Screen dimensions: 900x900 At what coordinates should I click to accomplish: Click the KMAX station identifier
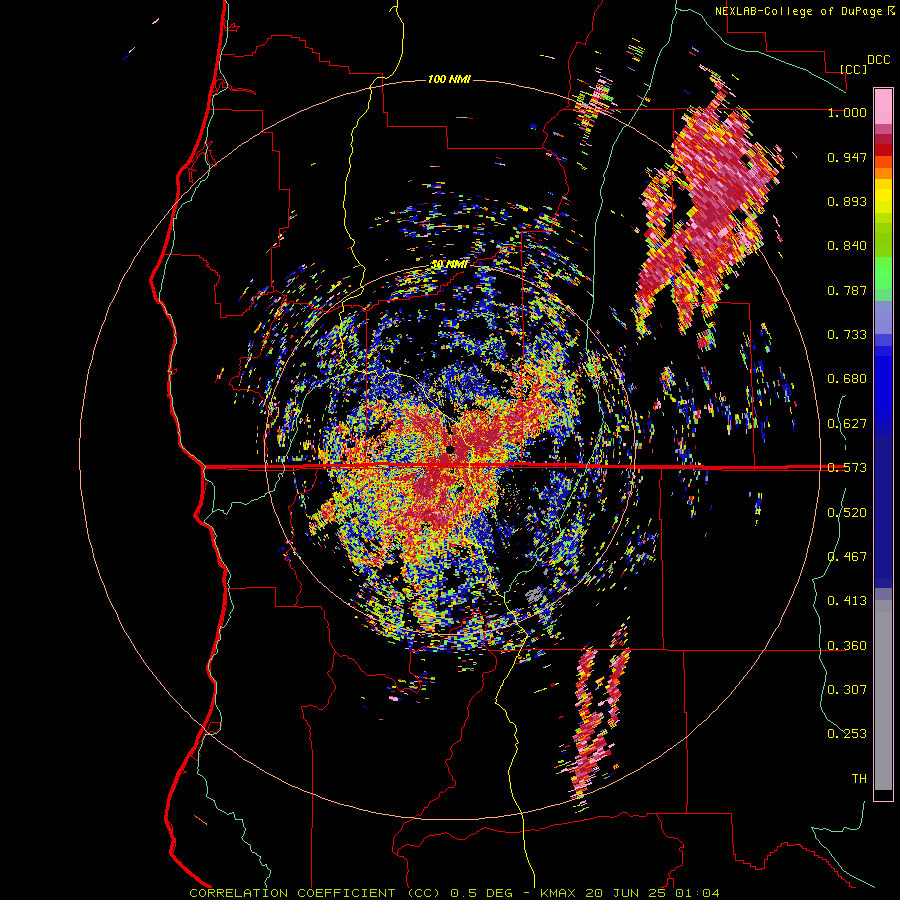point(558,893)
